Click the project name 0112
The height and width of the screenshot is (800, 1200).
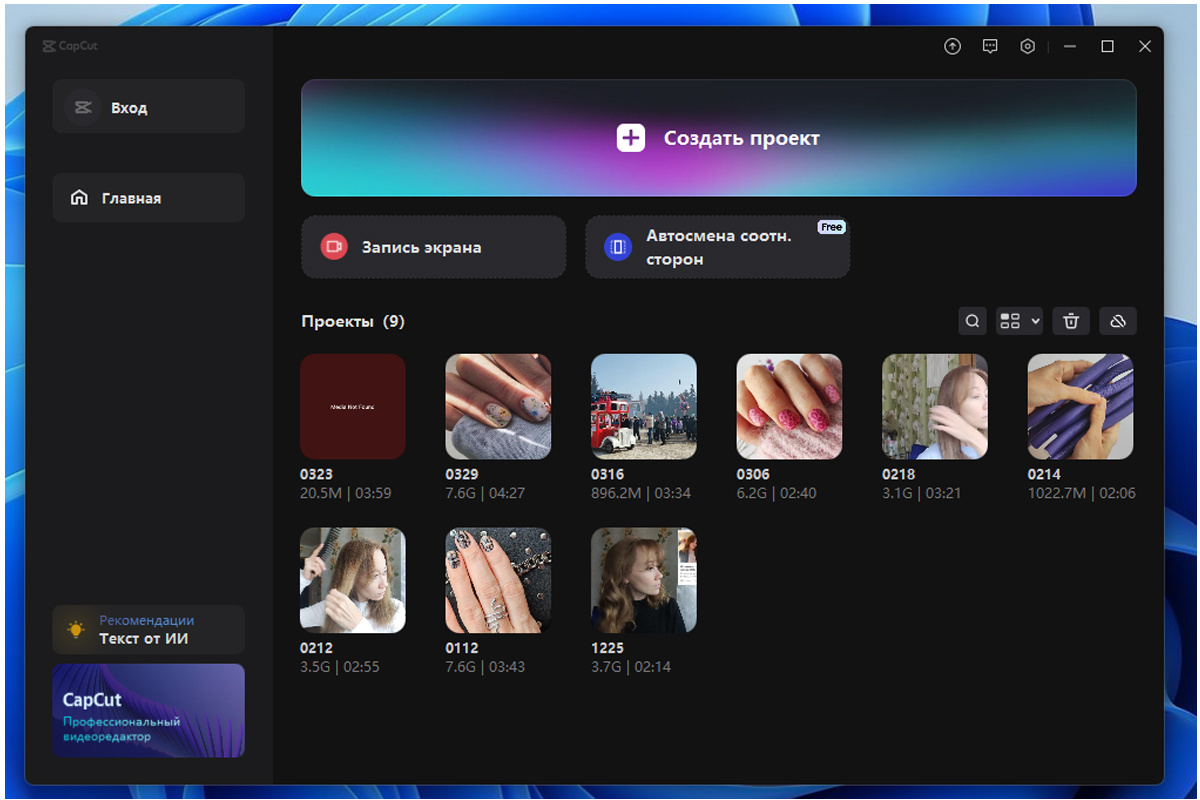point(462,648)
